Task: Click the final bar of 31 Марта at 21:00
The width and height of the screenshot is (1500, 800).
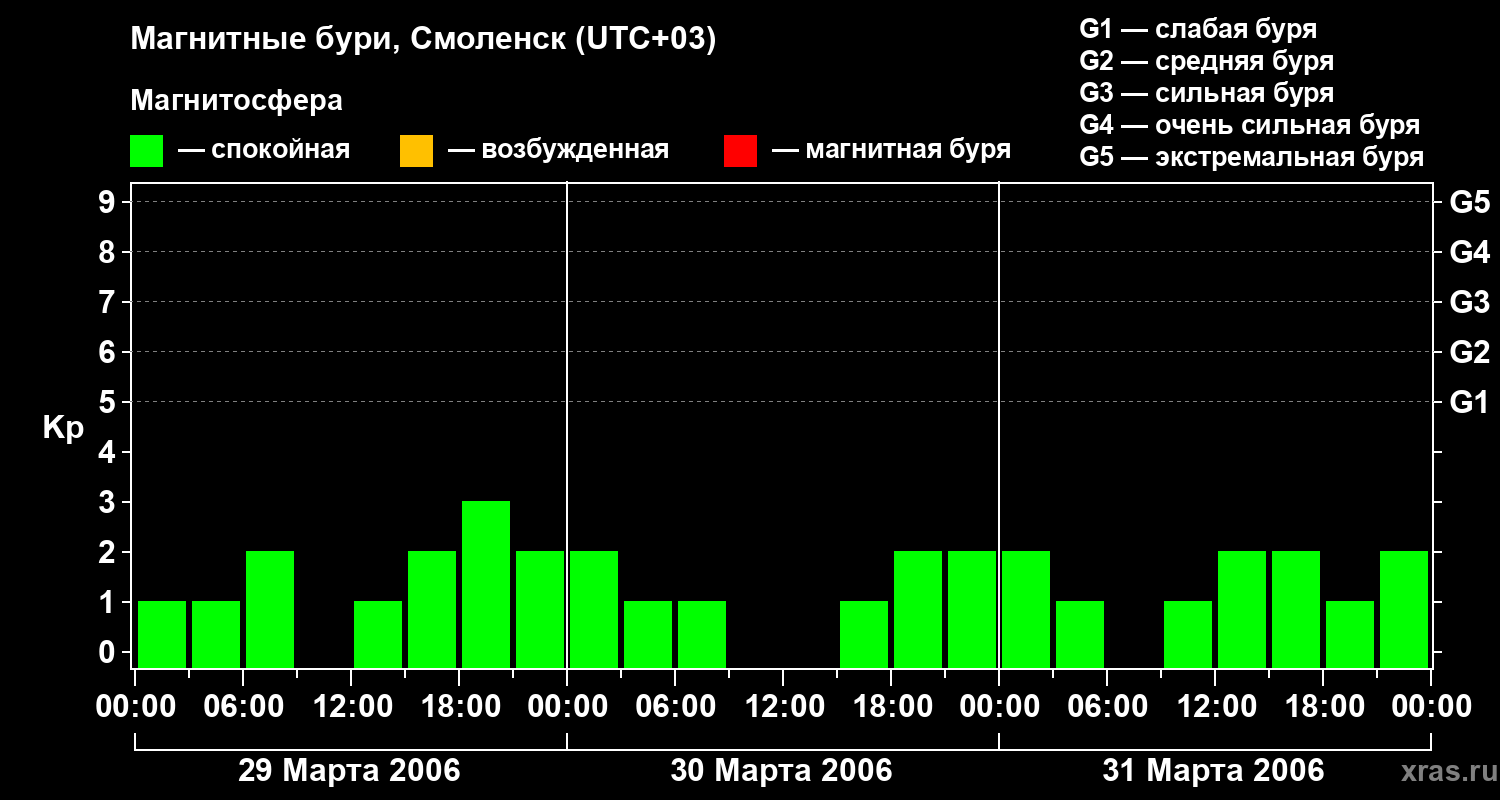Action: coord(1404,609)
